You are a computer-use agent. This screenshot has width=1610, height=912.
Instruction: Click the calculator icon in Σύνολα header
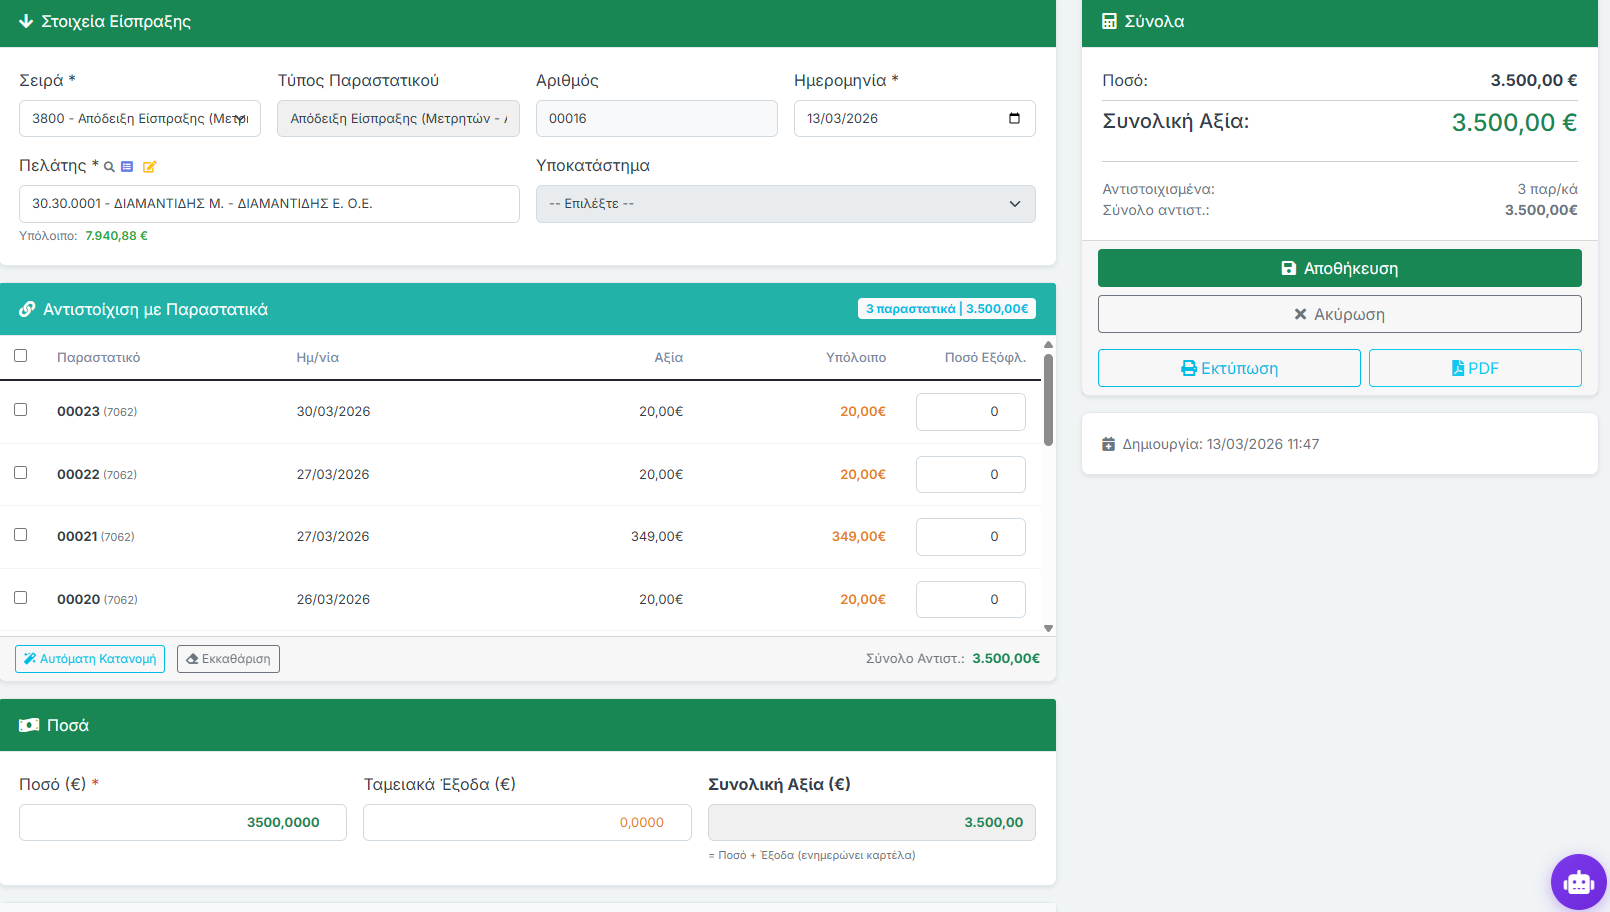click(1109, 21)
